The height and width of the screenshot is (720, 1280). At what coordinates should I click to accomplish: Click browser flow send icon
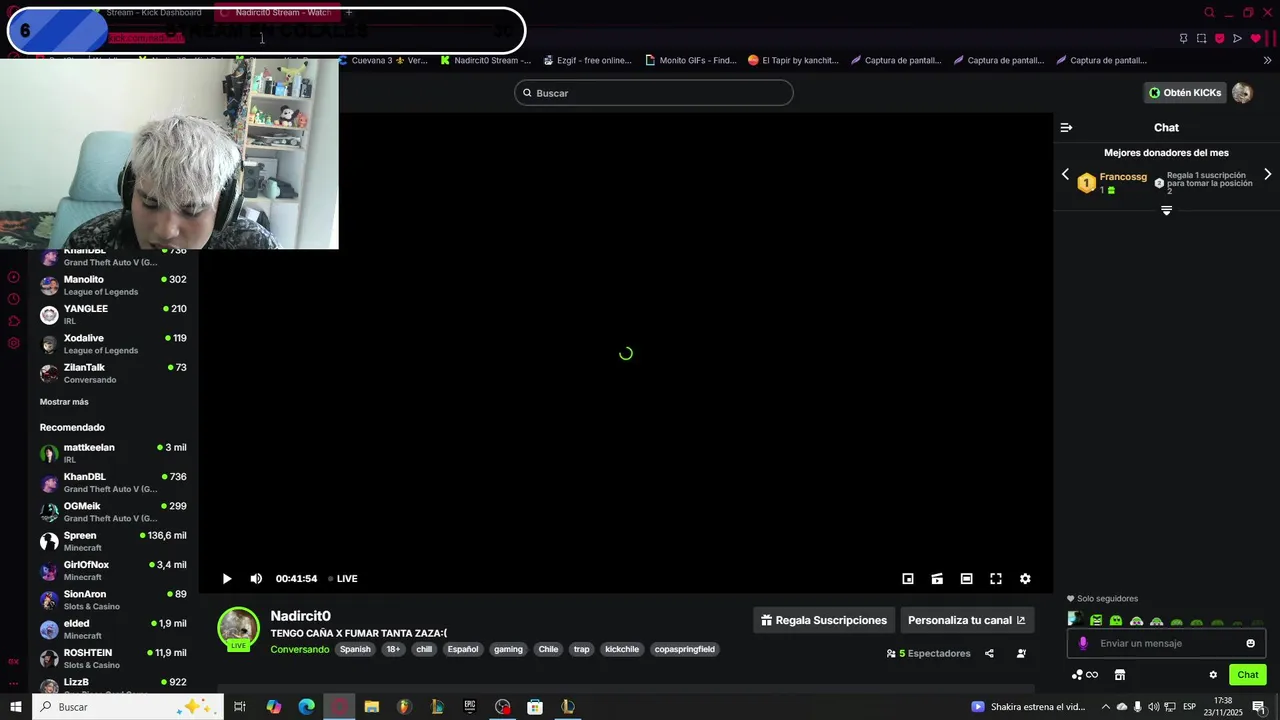(1237, 38)
